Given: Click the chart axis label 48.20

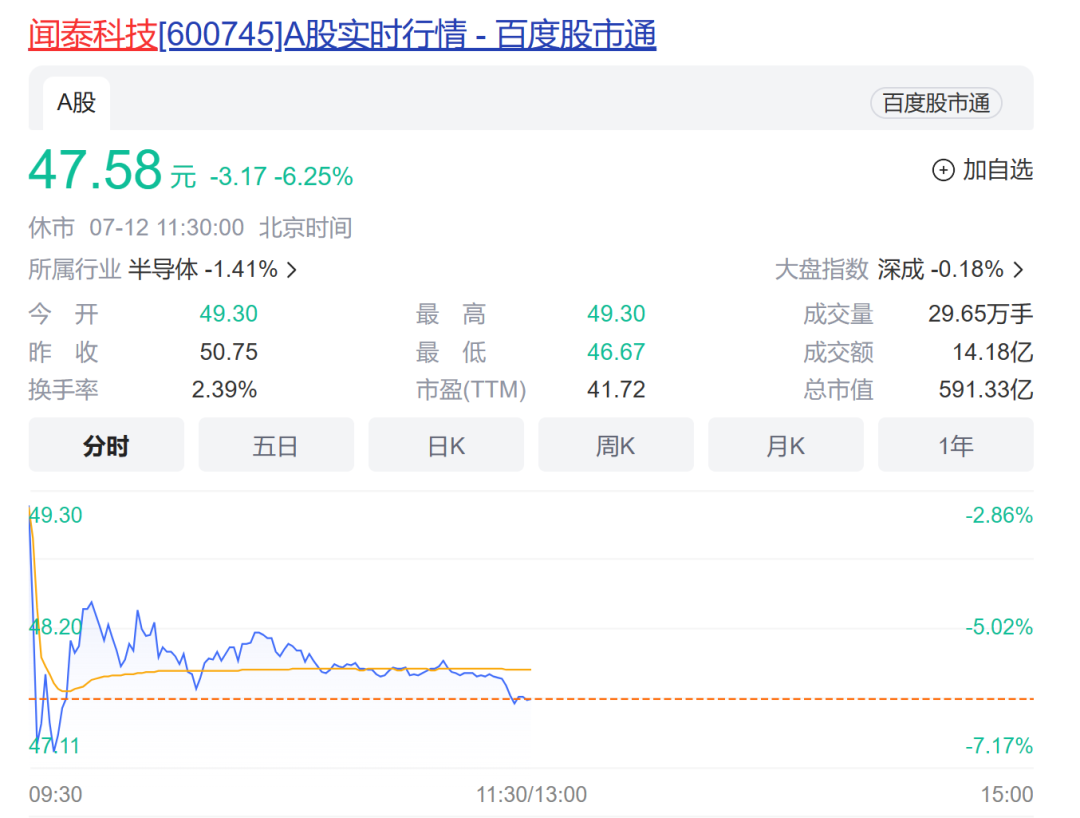Looking at the screenshot, I should tap(55, 627).
